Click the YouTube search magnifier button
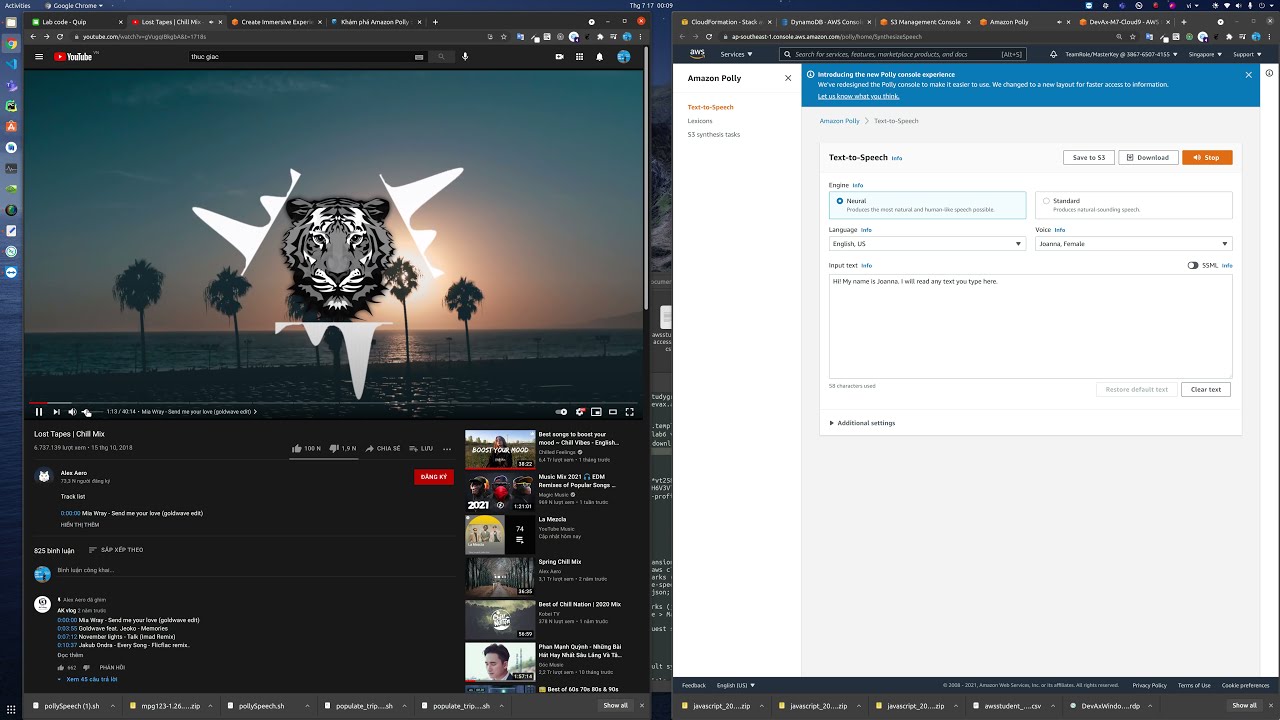Viewport: 1280px width, 720px height. (441, 57)
